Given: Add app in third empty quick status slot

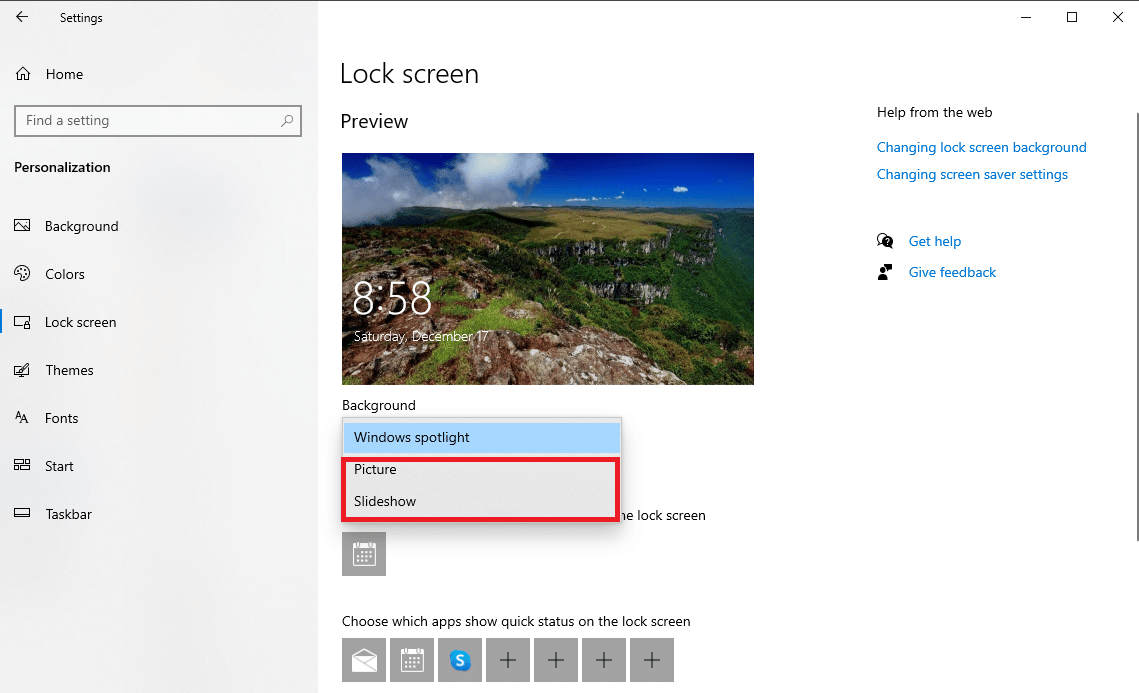Looking at the screenshot, I should [x=604, y=660].
